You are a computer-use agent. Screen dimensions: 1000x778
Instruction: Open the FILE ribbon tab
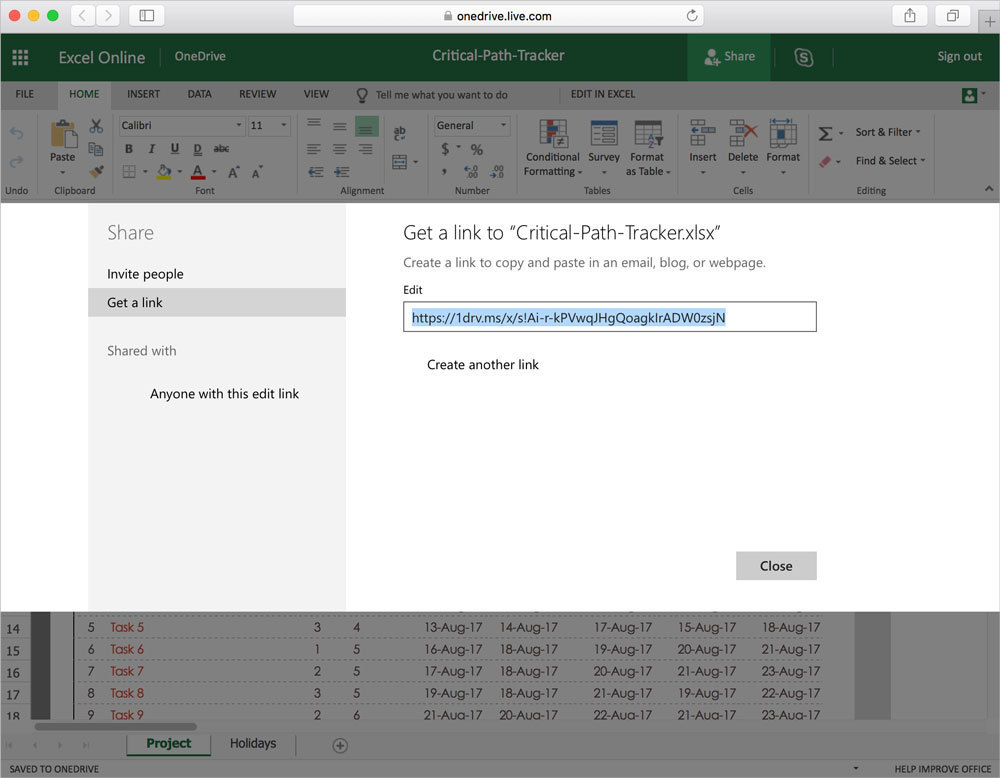[x=25, y=94]
